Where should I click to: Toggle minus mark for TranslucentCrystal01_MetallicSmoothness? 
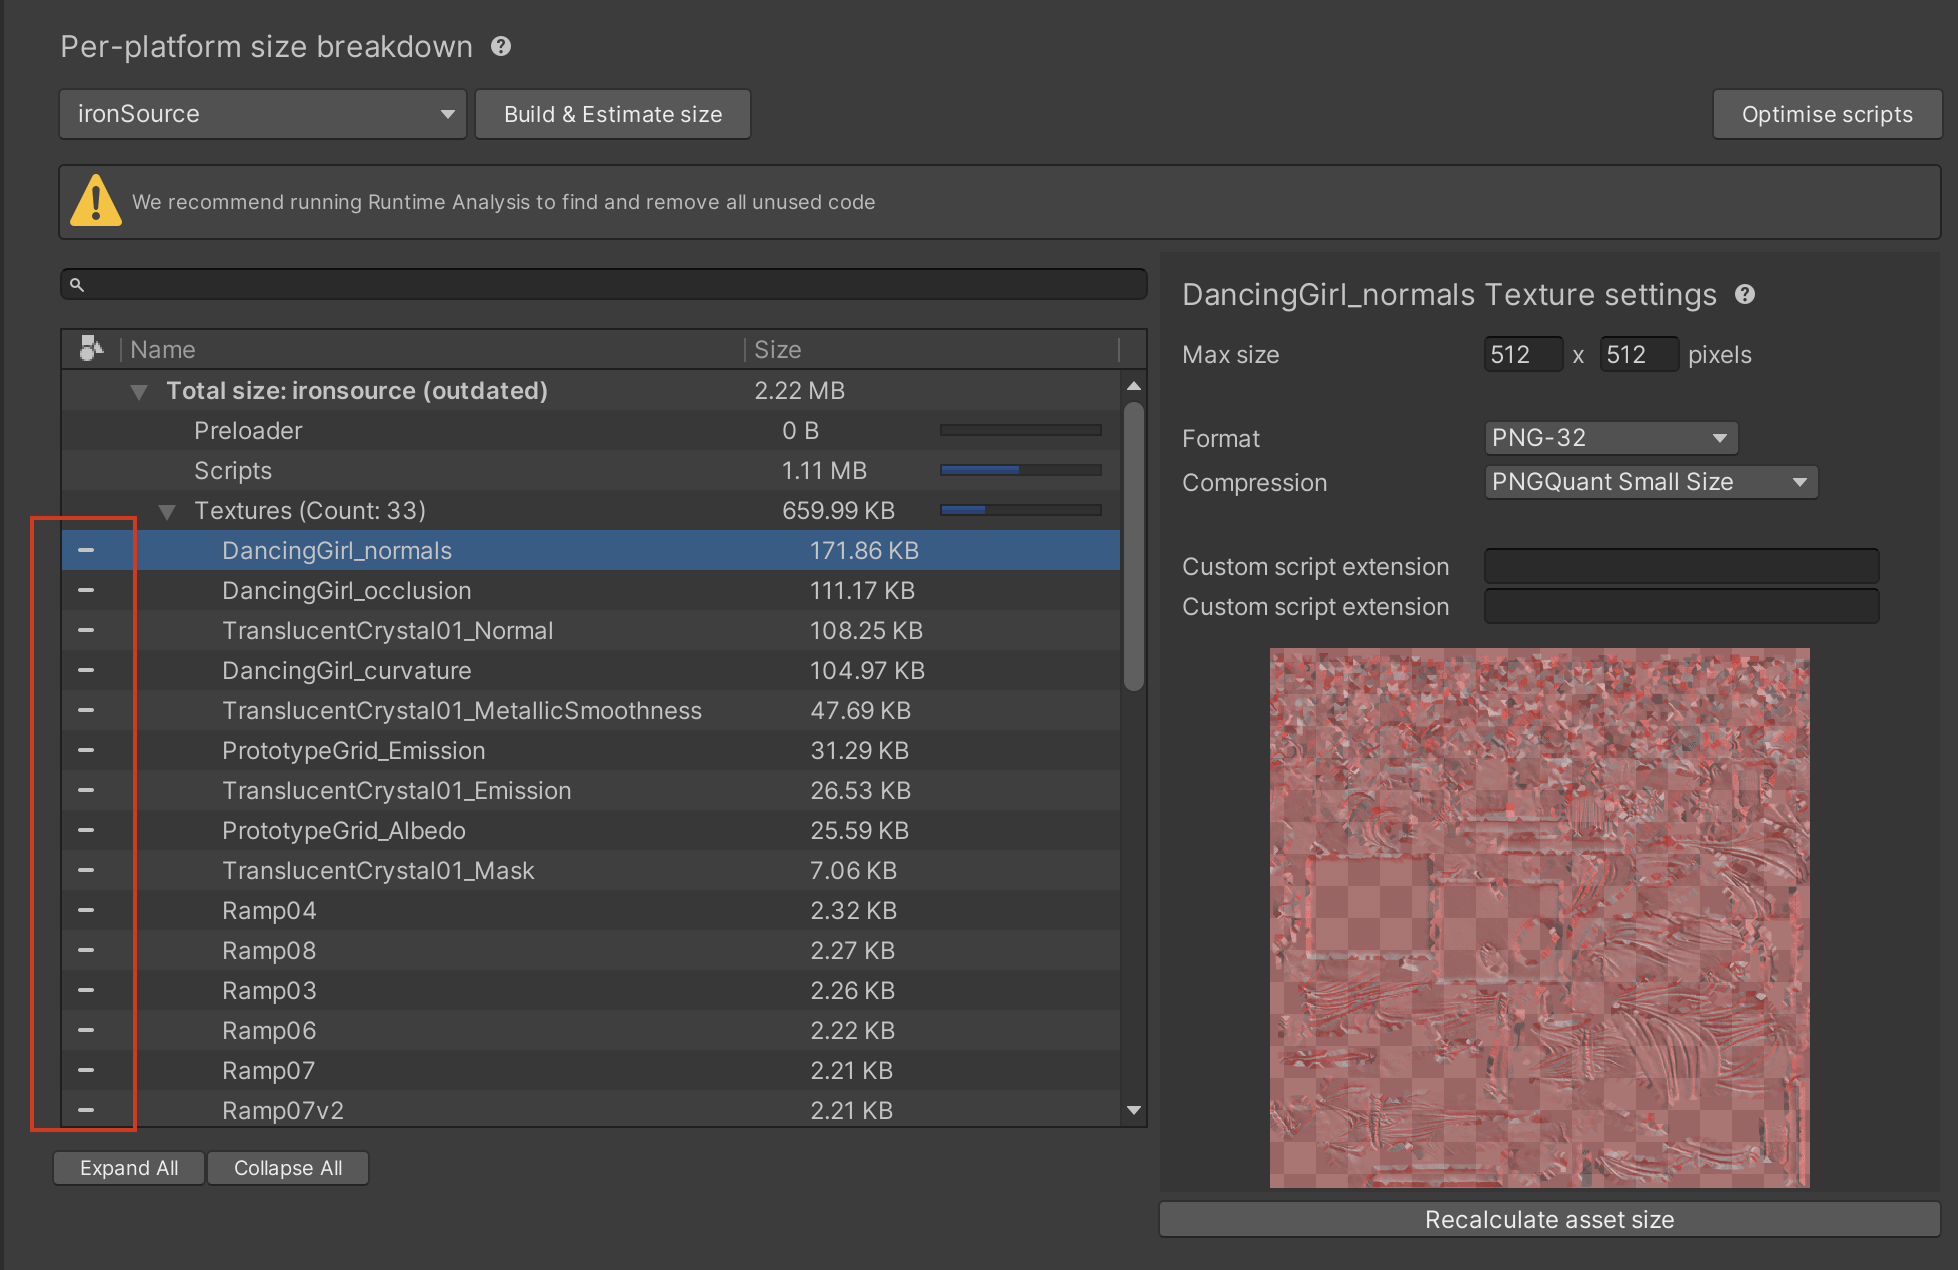click(x=86, y=710)
